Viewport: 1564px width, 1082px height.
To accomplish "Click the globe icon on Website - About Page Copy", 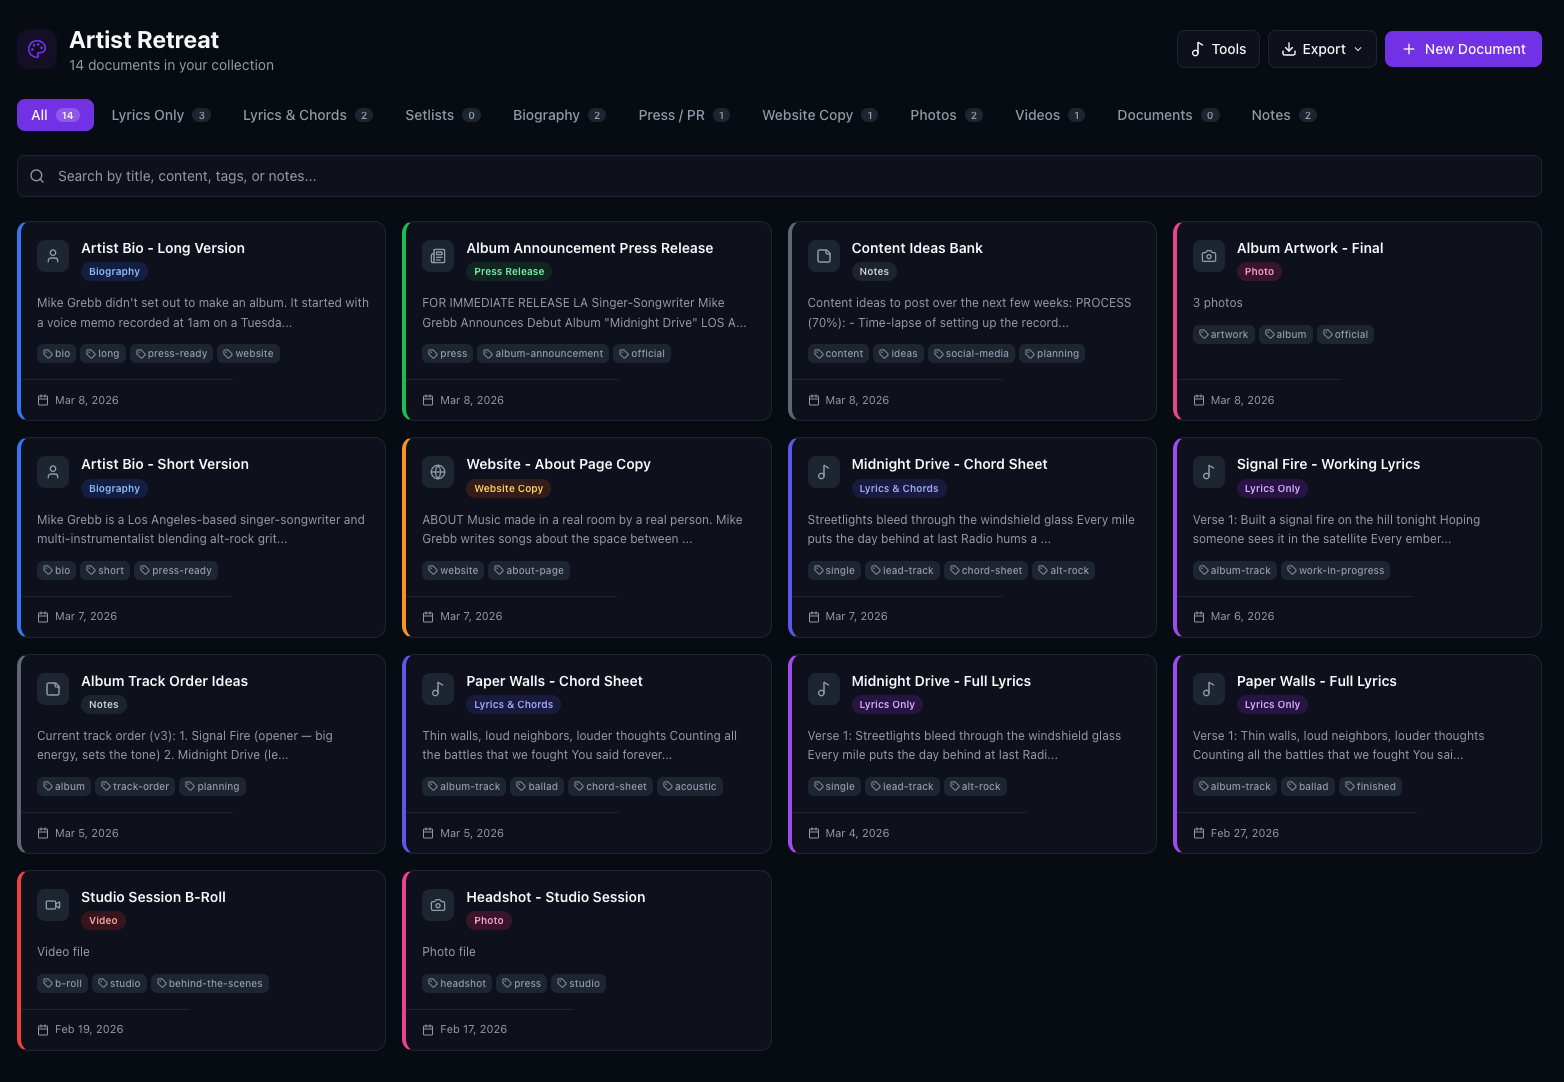I will pyautogui.click(x=438, y=472).
